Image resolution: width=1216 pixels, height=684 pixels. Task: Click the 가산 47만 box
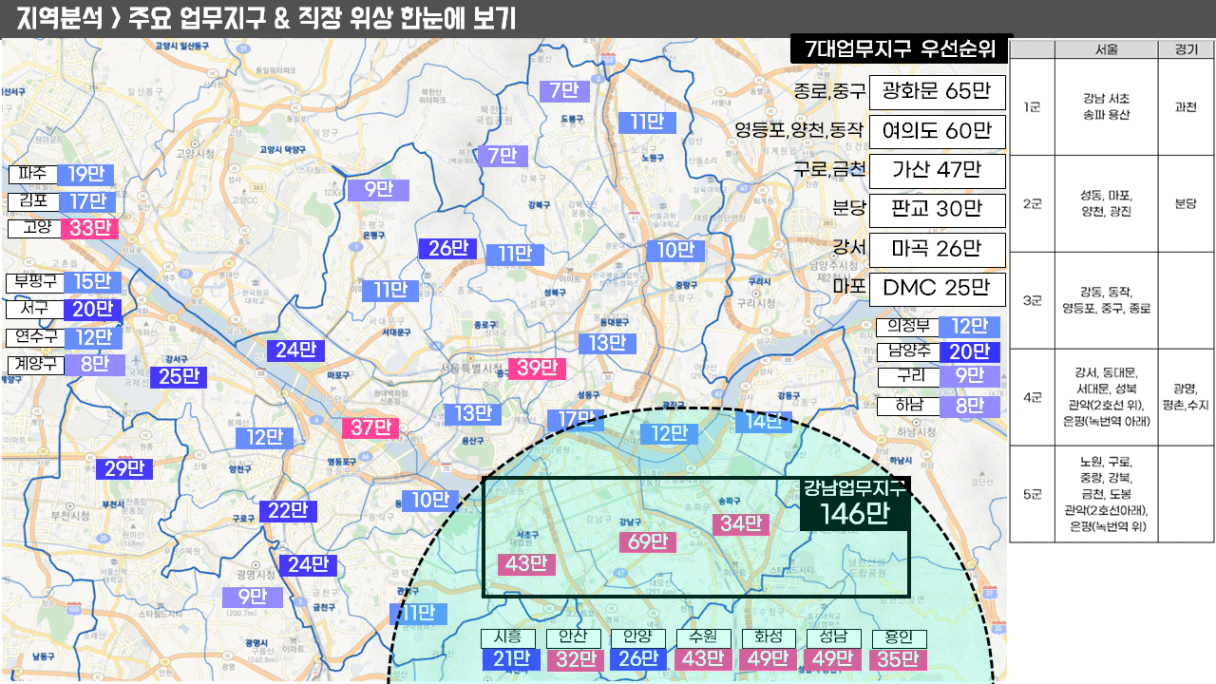[x=936, y=170]
